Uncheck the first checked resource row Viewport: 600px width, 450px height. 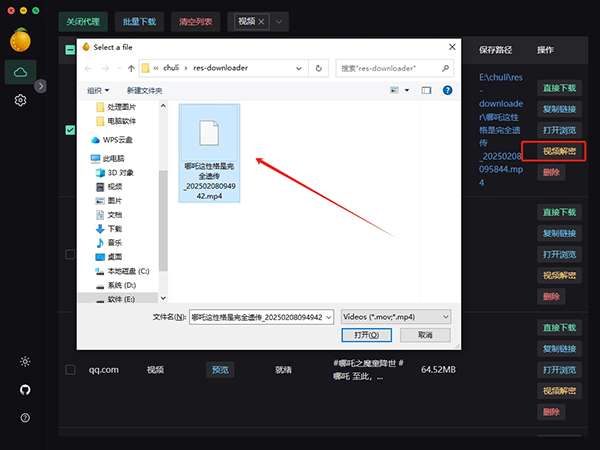pyautogui.click(x=70, y=130)
